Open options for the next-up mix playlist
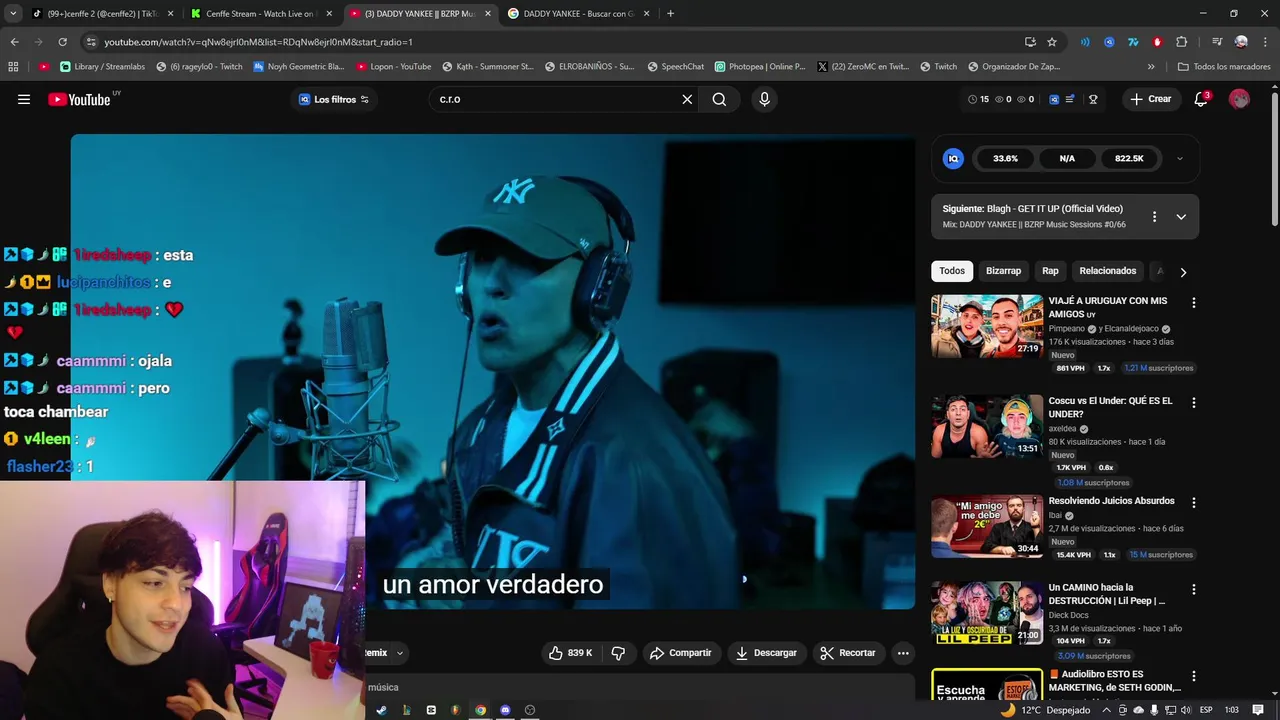The image size is (1280, 720). tap(1154, 217)
